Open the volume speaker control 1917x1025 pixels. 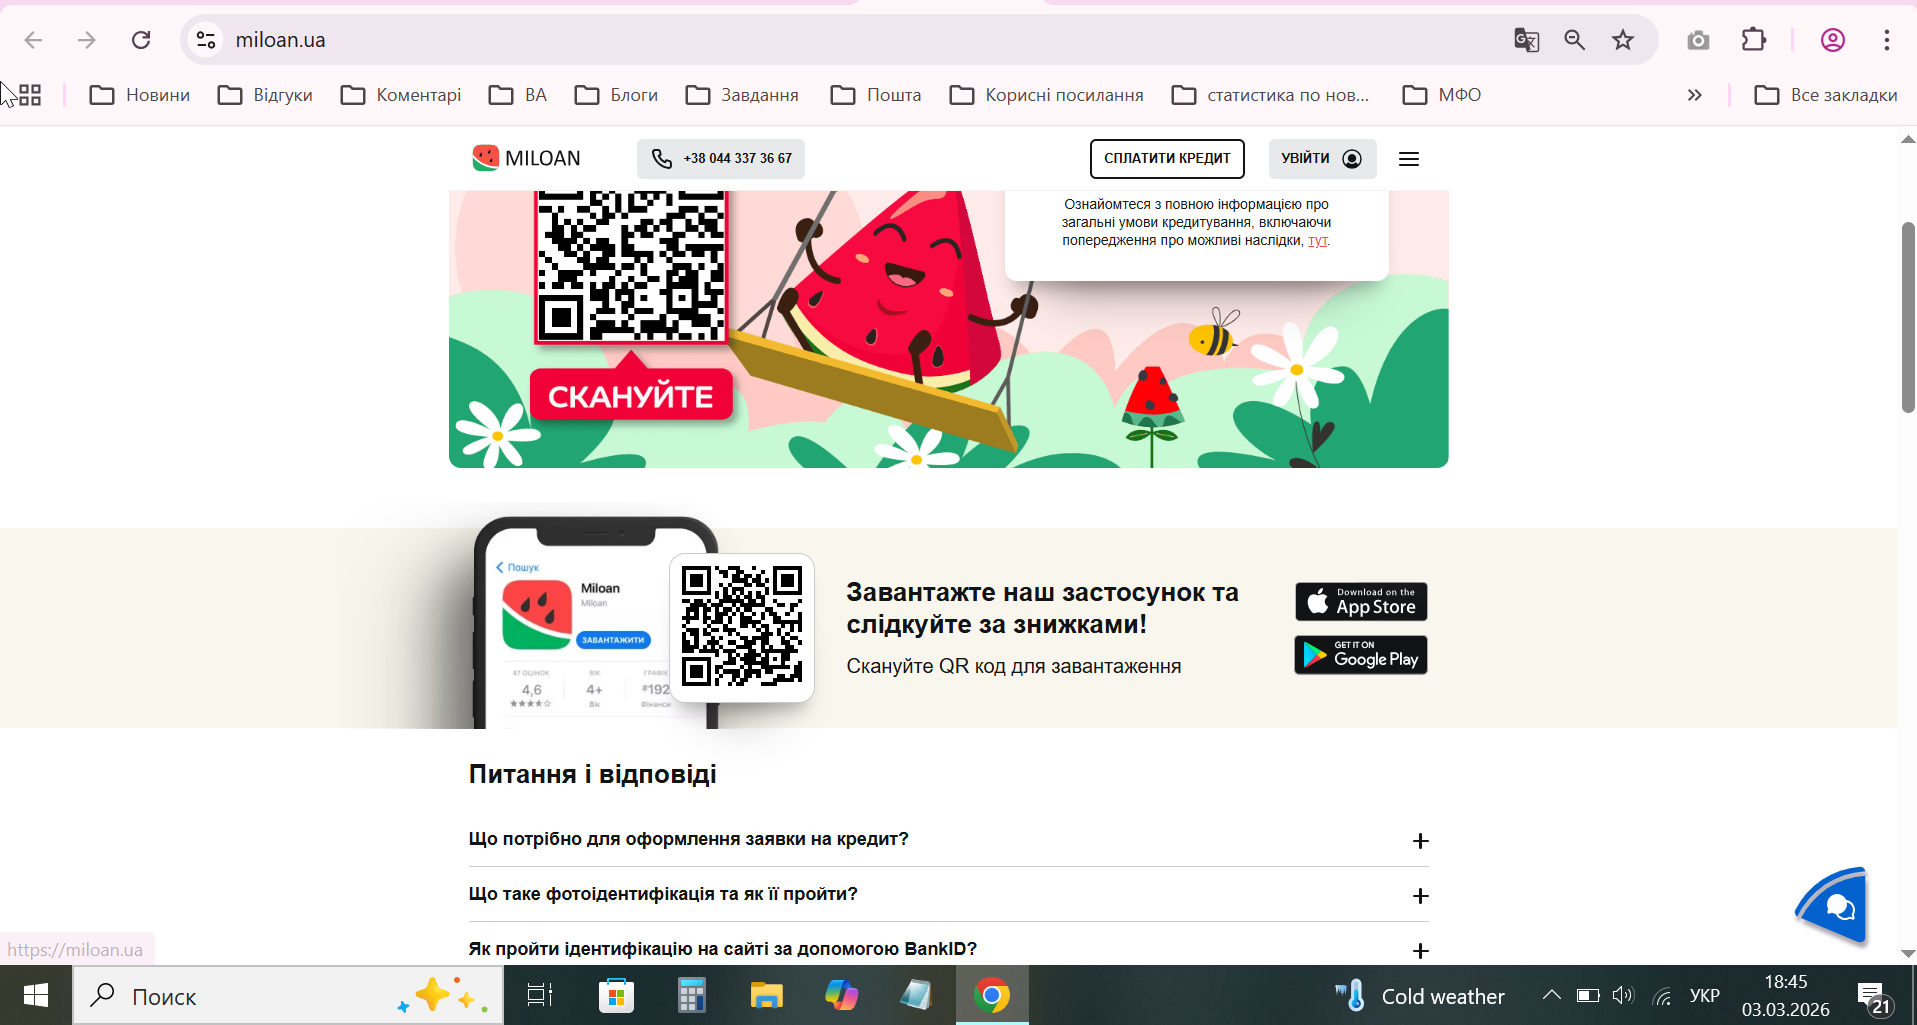1623,996
